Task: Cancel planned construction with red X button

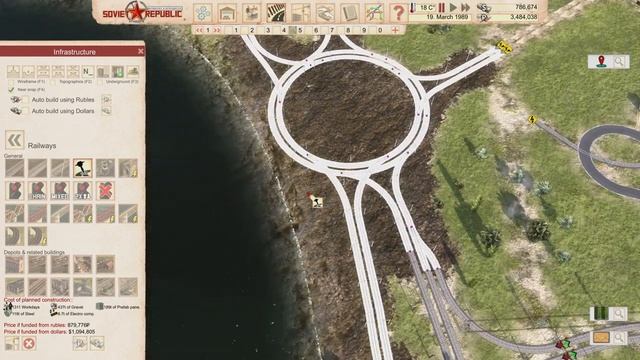Action: tap(29, 343)
